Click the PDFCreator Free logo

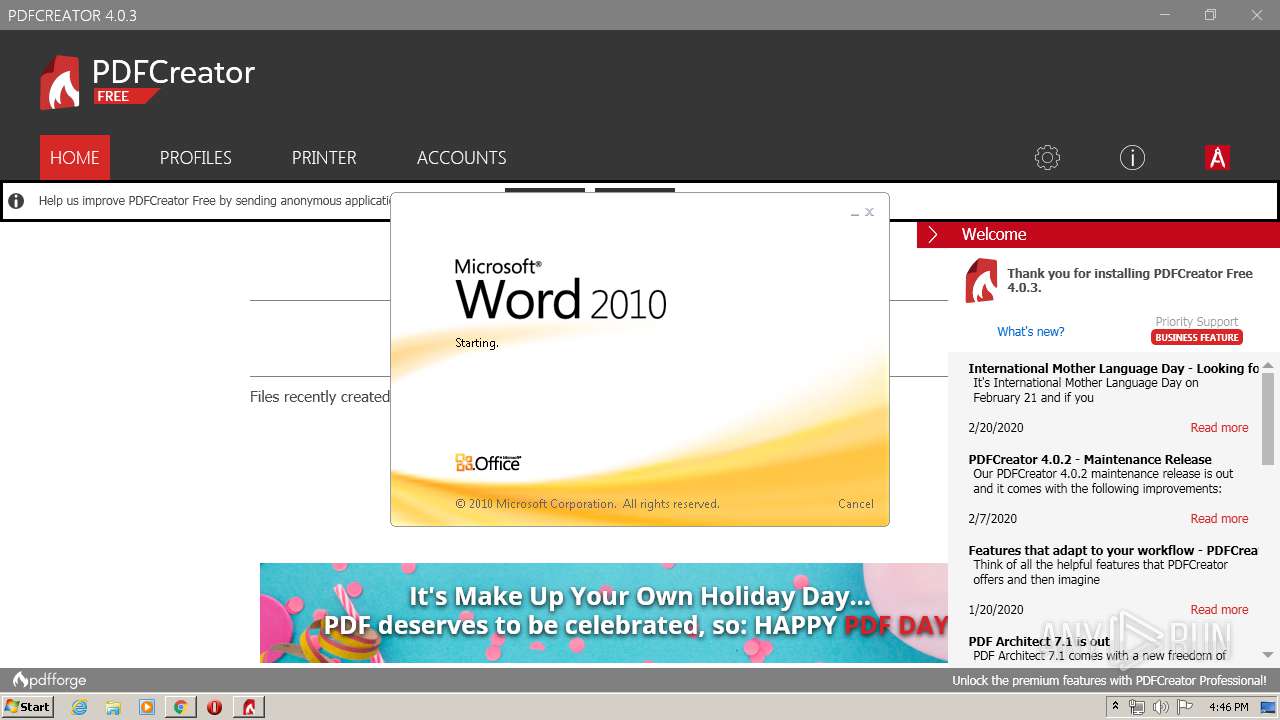[147, 82]
